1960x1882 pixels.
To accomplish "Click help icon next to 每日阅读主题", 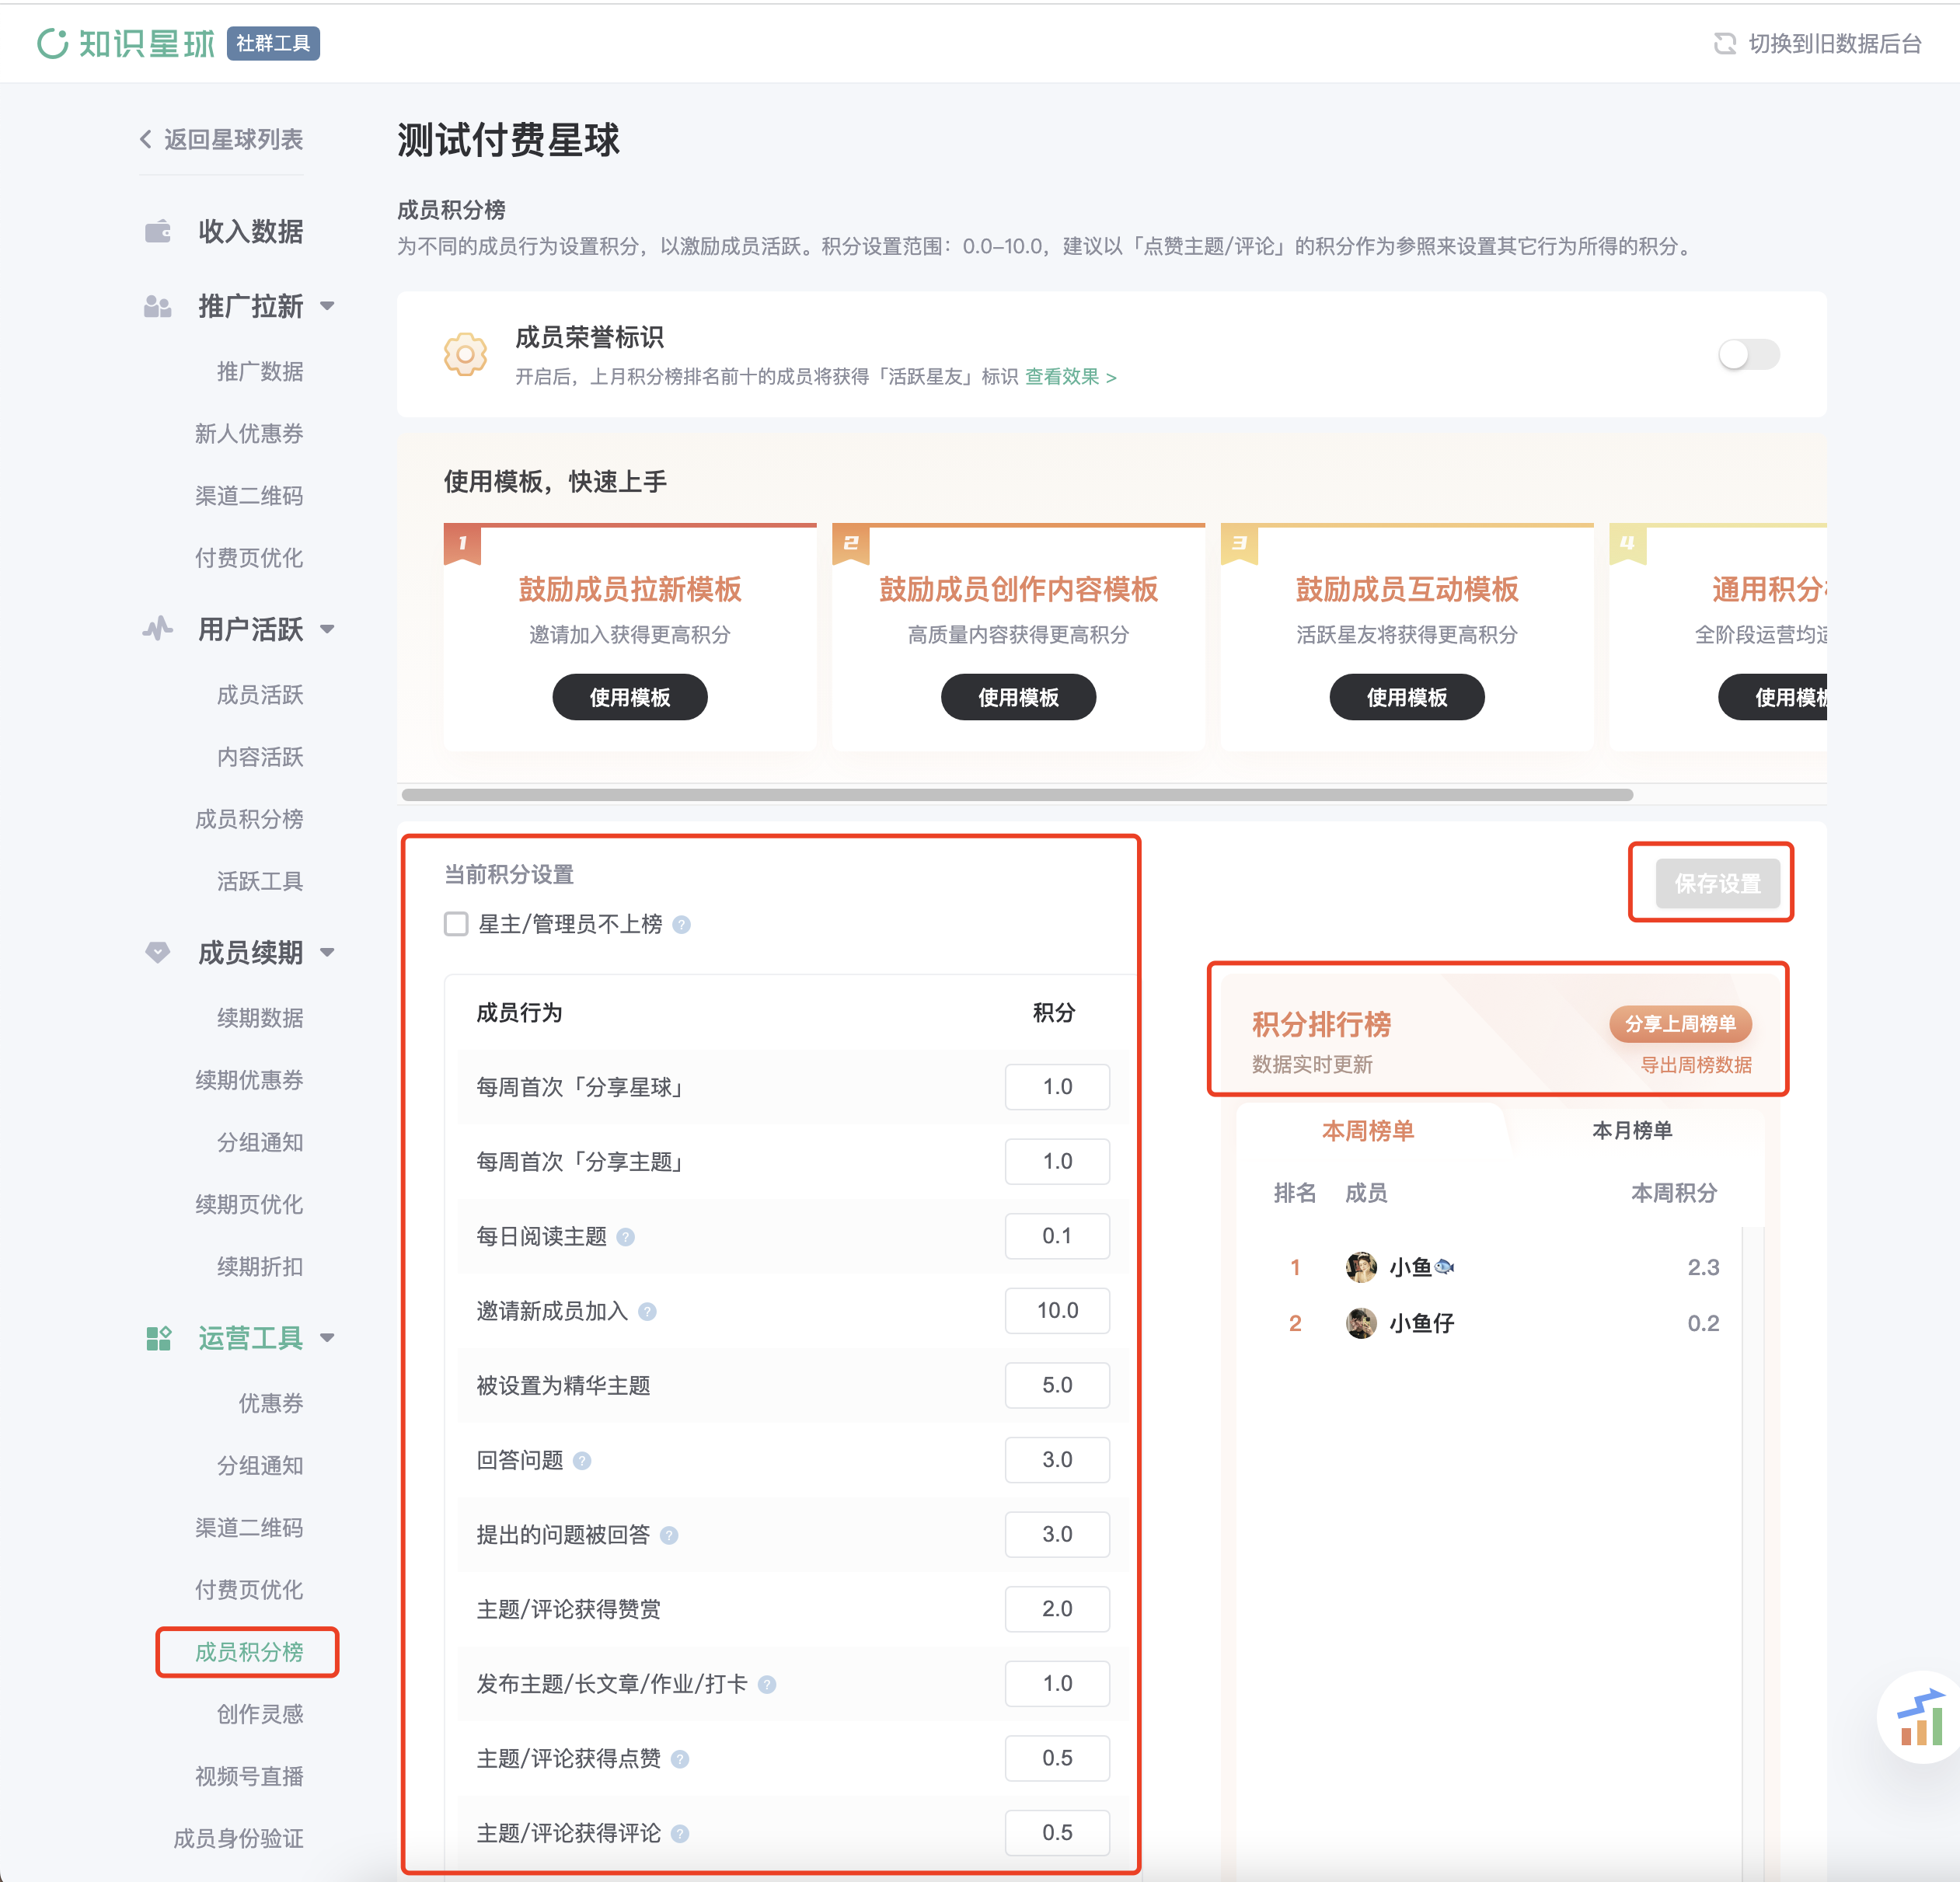I will coord(626,1236).
